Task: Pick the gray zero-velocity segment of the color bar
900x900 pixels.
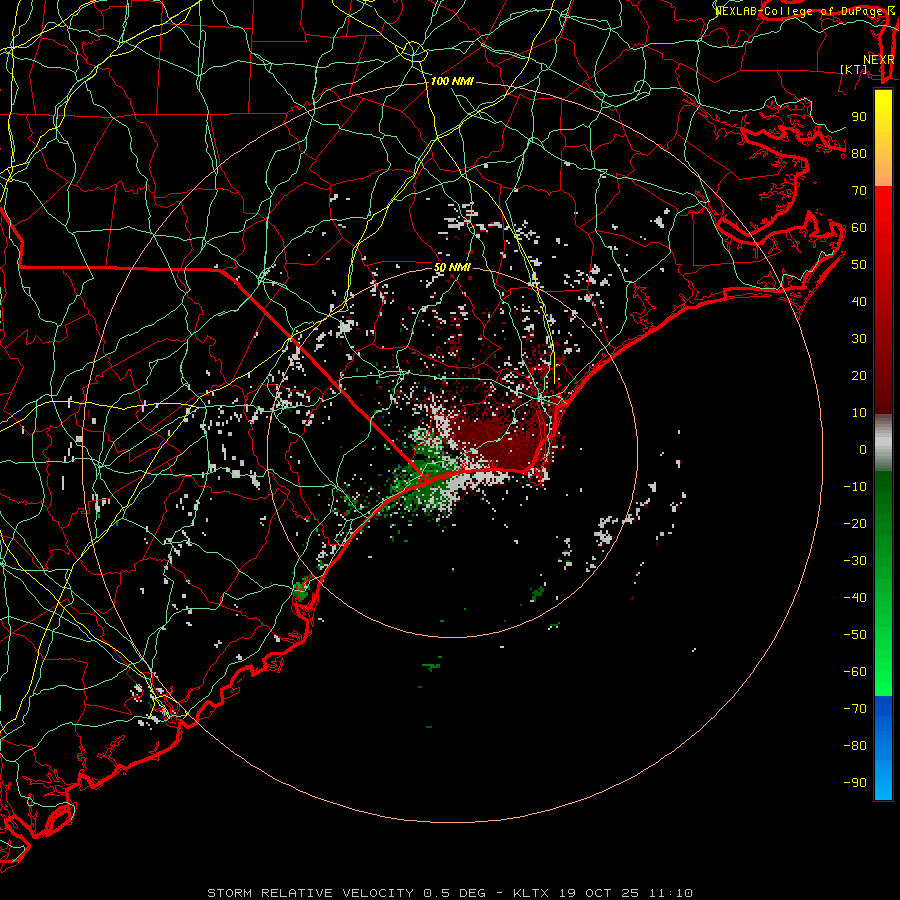Action: tap(883, 443)
